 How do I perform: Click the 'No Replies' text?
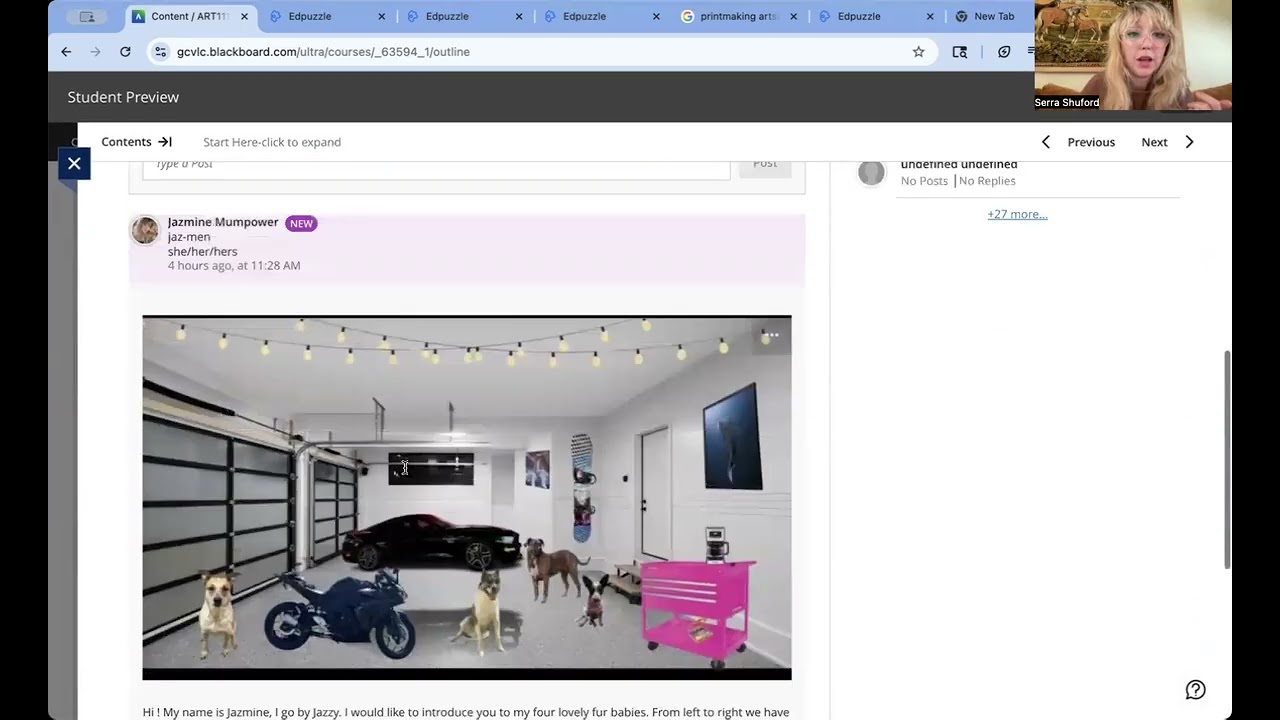tap(987, 181)
